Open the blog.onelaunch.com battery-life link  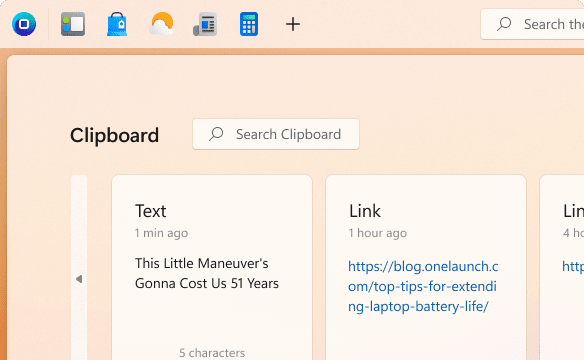423,286
